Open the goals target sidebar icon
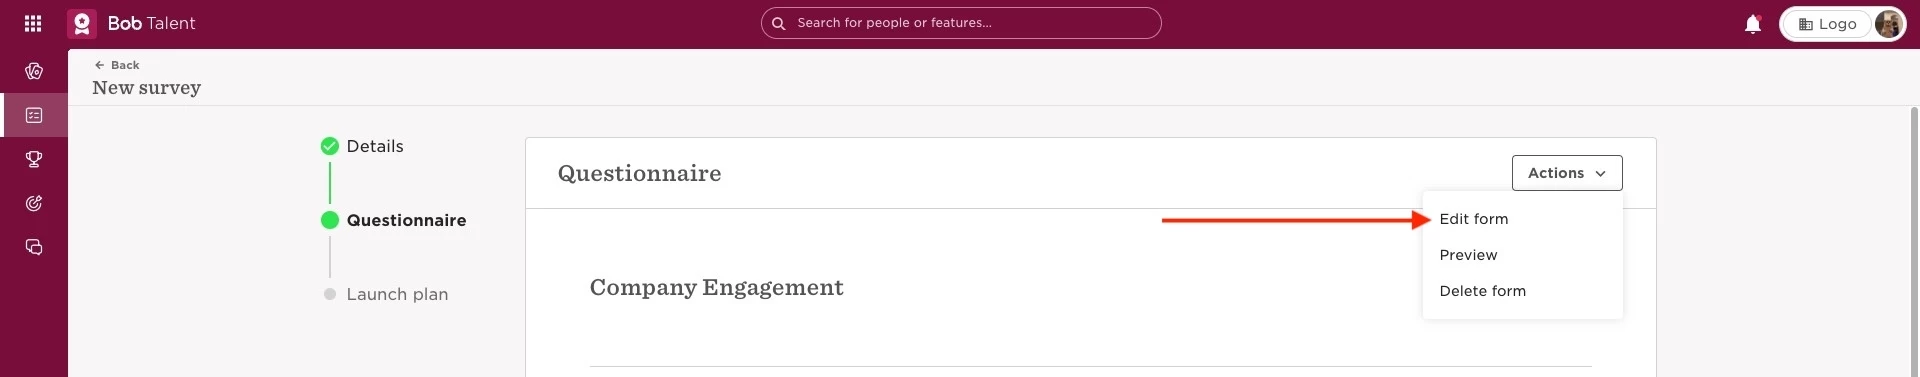 34,203
